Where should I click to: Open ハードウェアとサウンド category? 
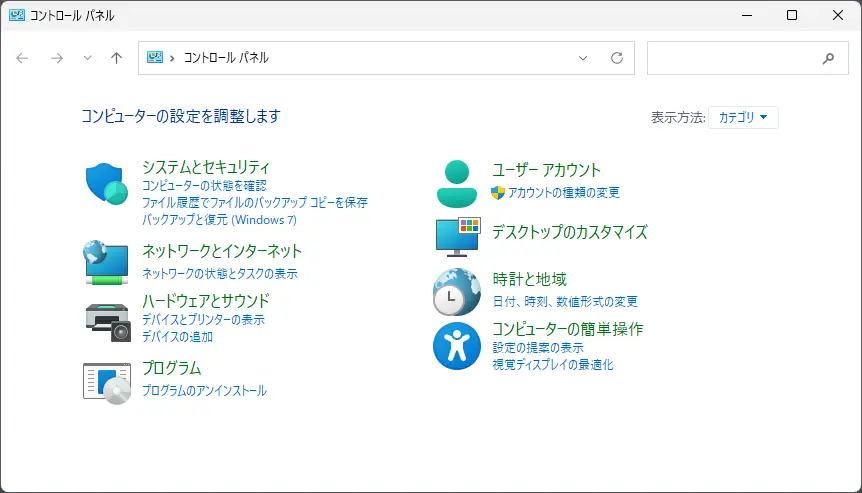pos(206,301)
